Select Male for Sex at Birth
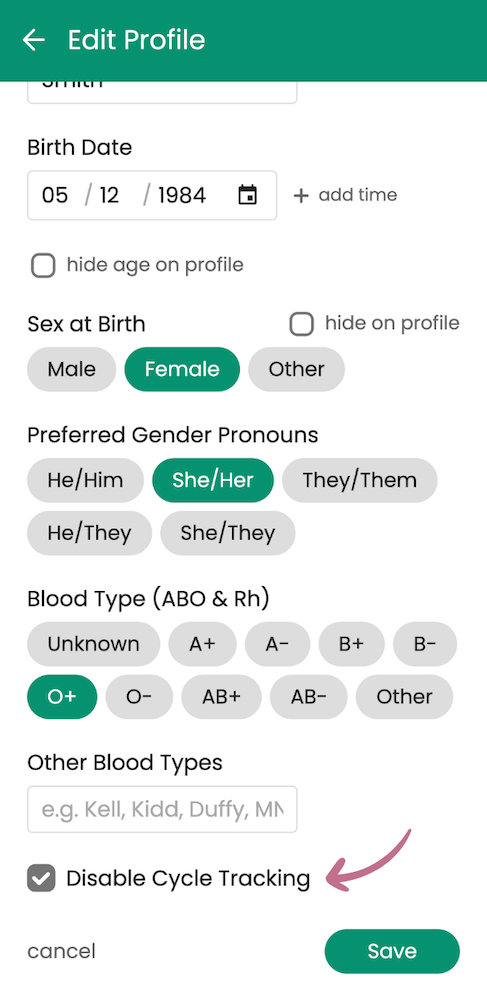 coord(71,369)
